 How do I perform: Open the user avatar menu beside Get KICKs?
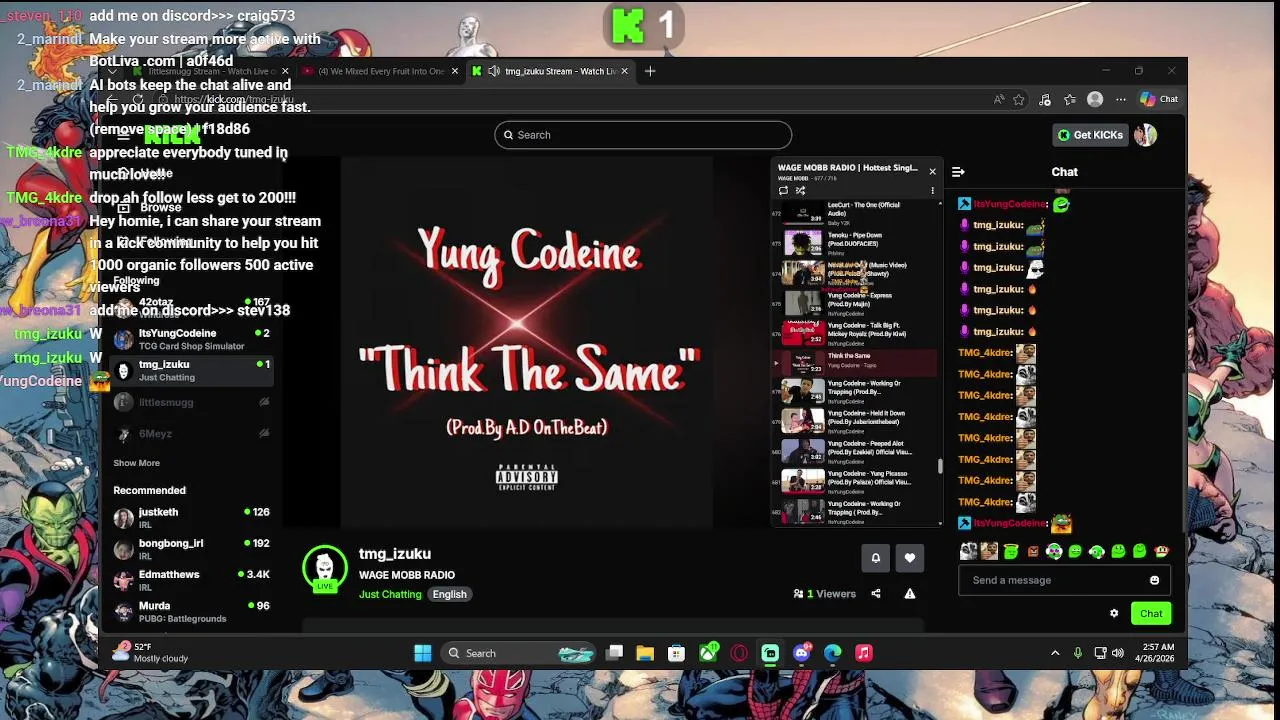pos(1146,135)
